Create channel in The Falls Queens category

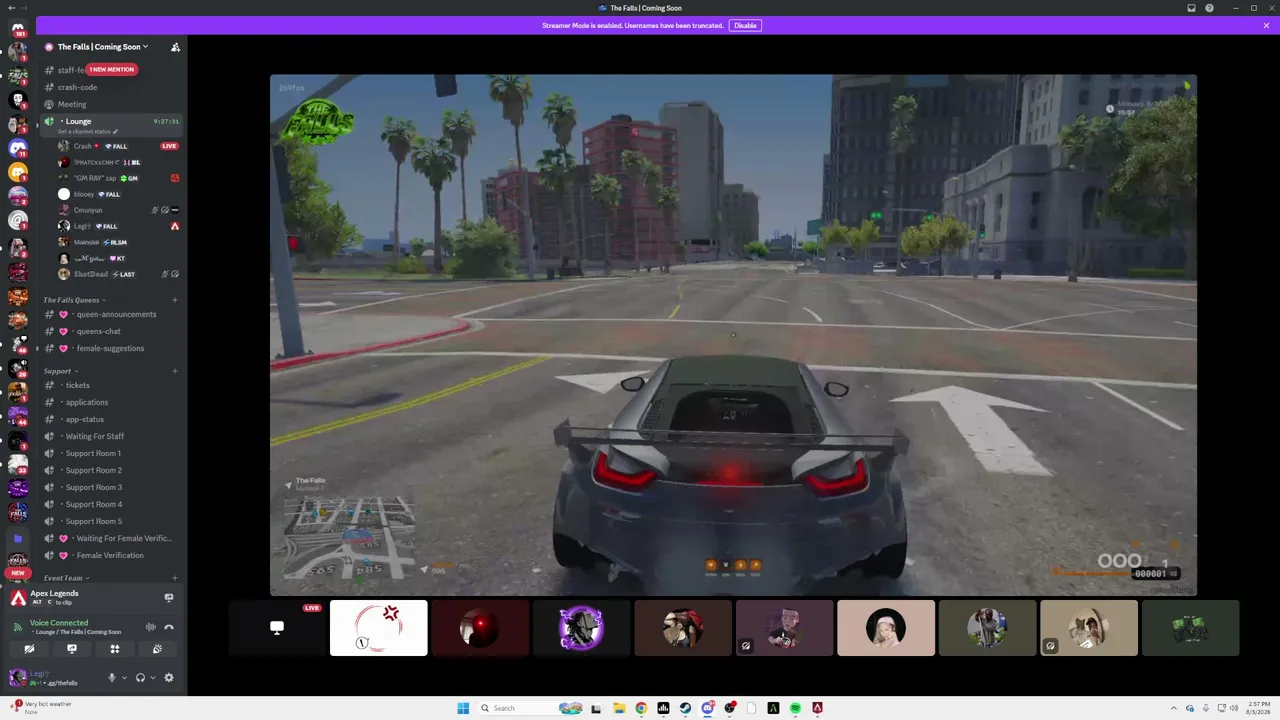click(175, 300)
